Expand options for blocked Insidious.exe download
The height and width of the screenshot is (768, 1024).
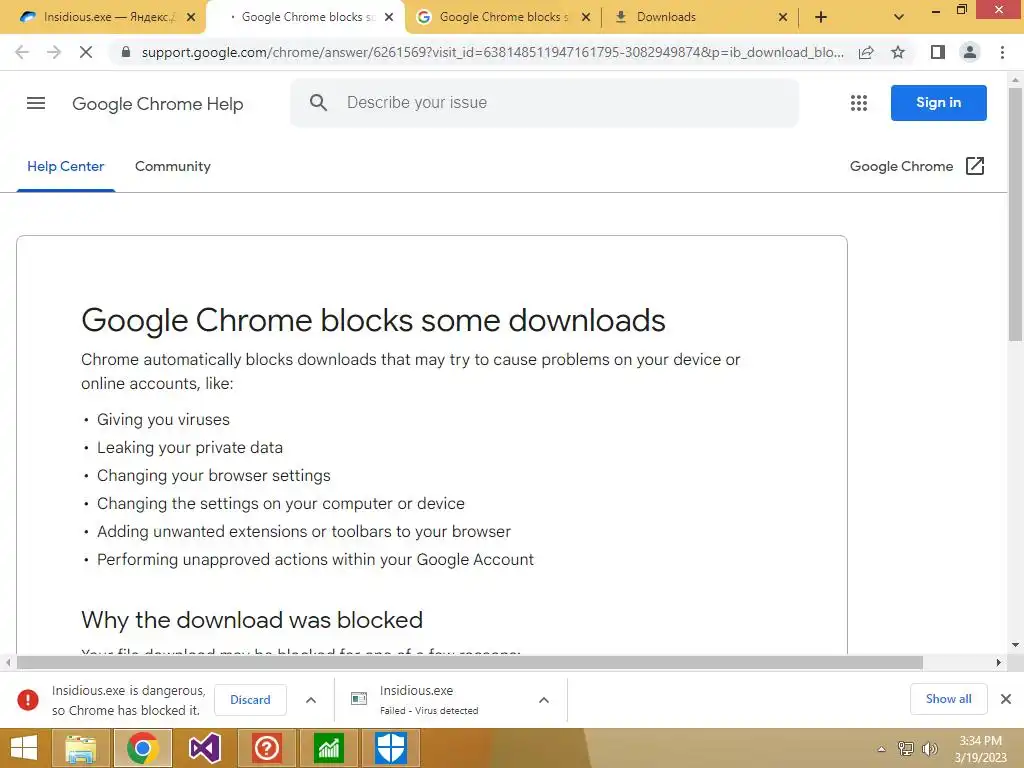pos(311,699)
